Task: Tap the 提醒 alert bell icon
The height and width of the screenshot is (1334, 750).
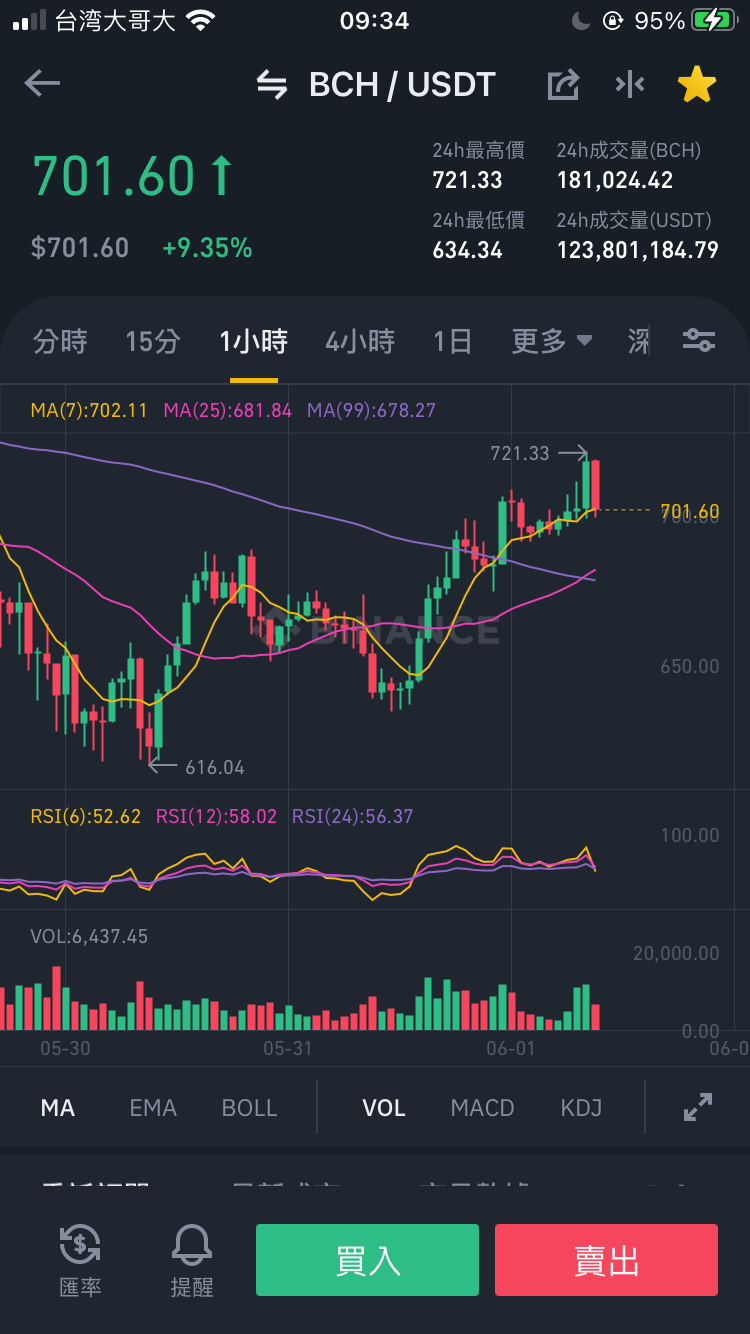Action: click(192, 1260)
